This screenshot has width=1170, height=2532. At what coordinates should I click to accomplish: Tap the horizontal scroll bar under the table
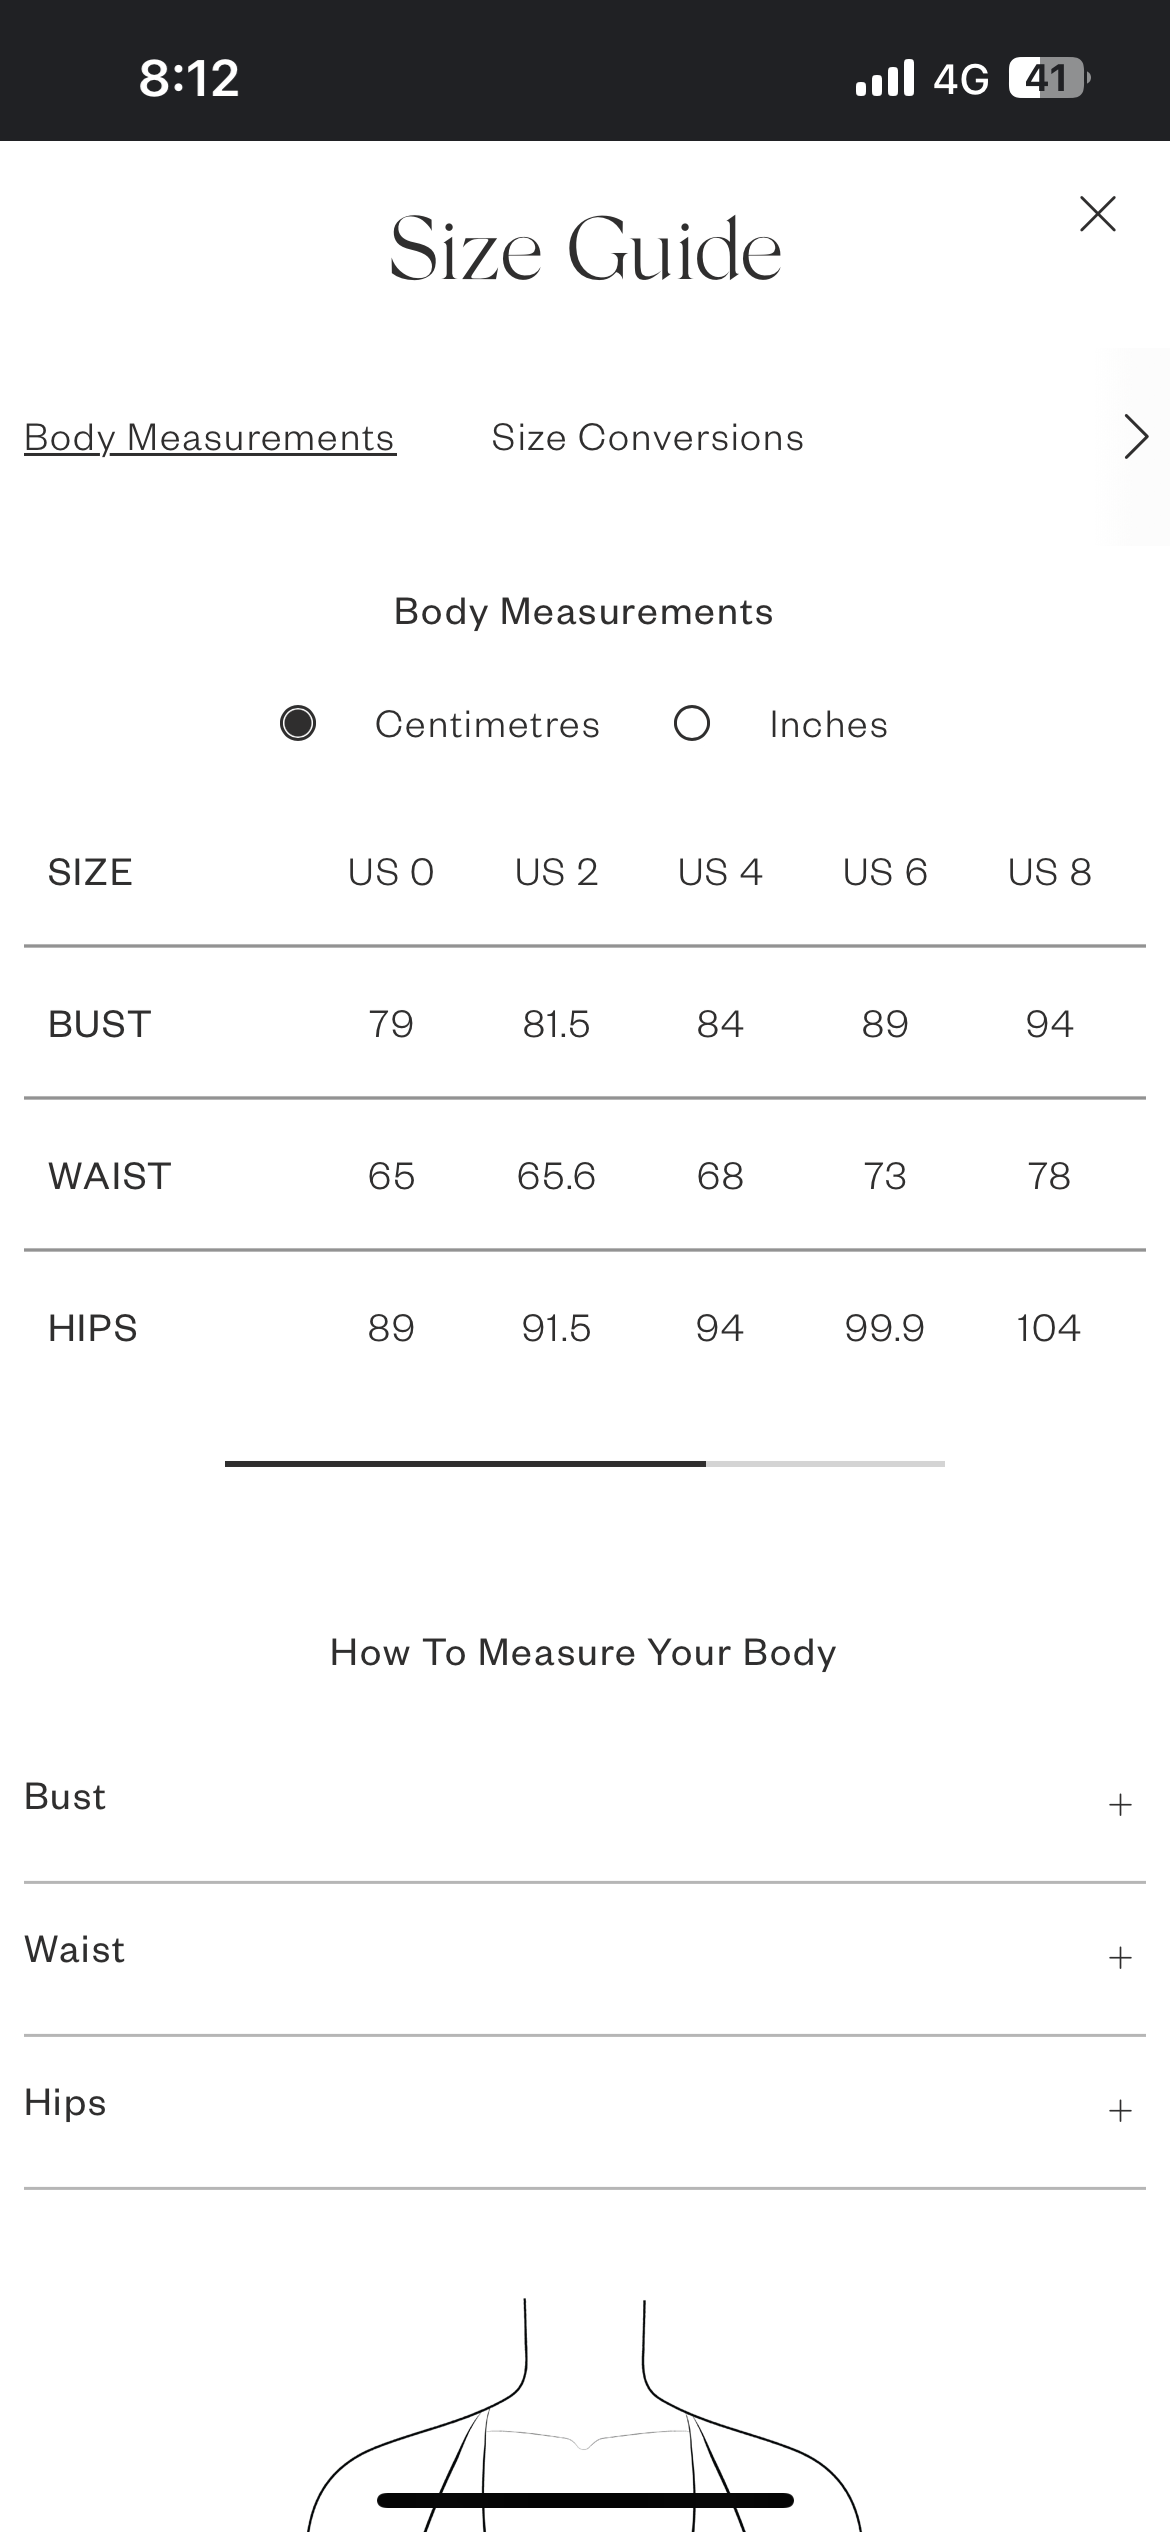pos(585,1463)
